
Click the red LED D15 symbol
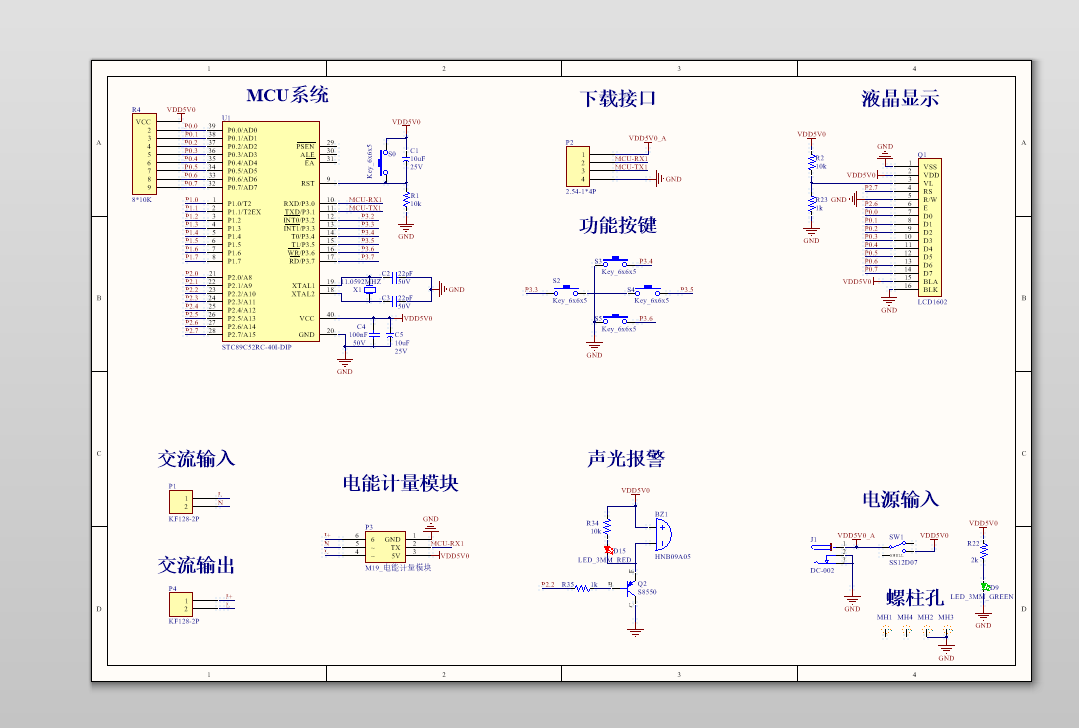(607, 548)
